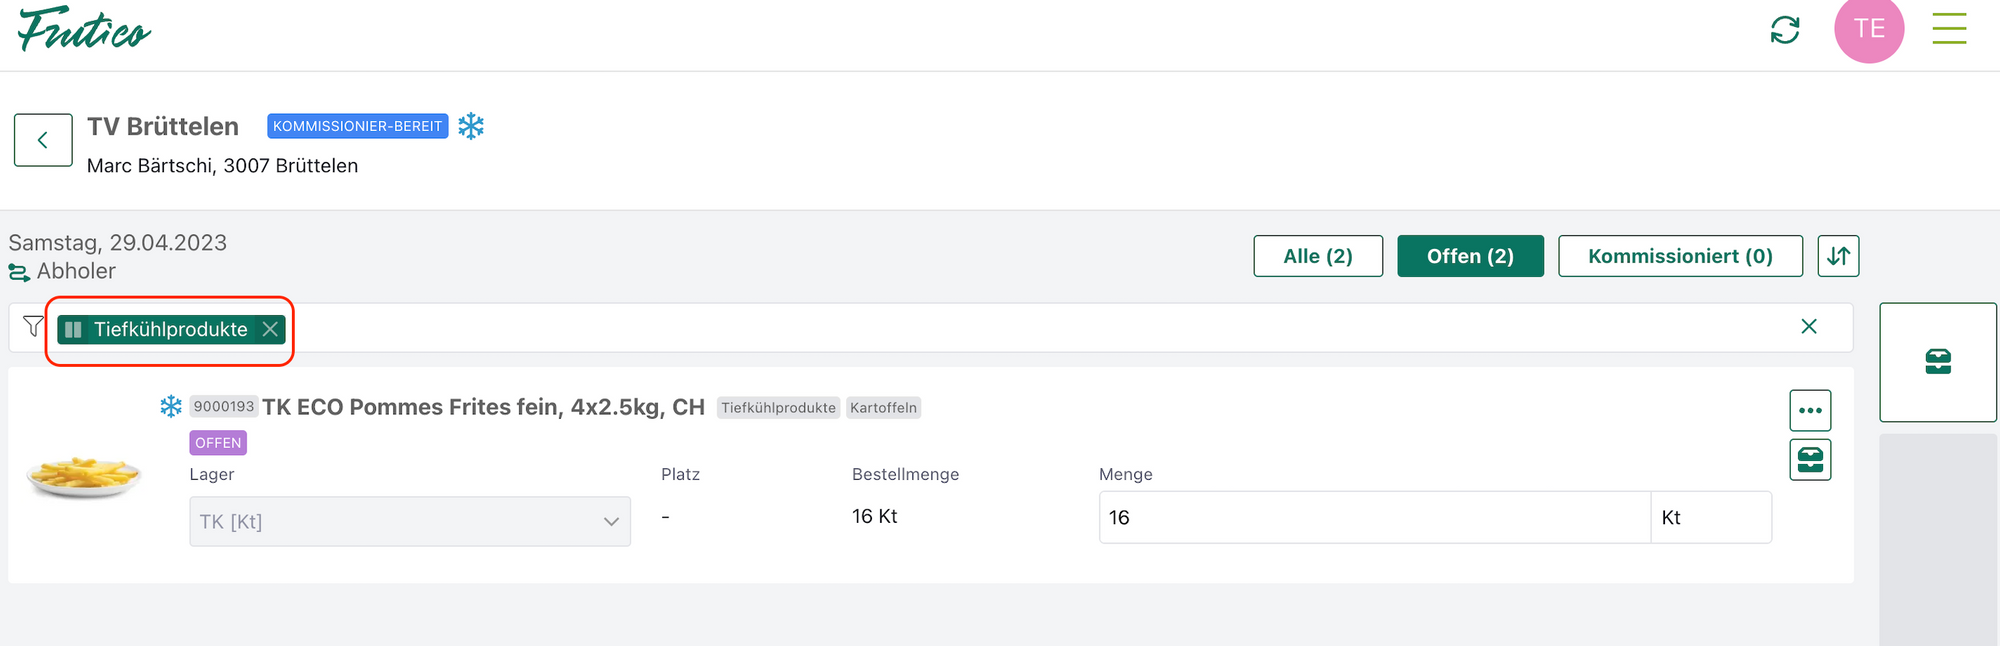Click the box icon on the Pommes Frites row

point(1810,460)
